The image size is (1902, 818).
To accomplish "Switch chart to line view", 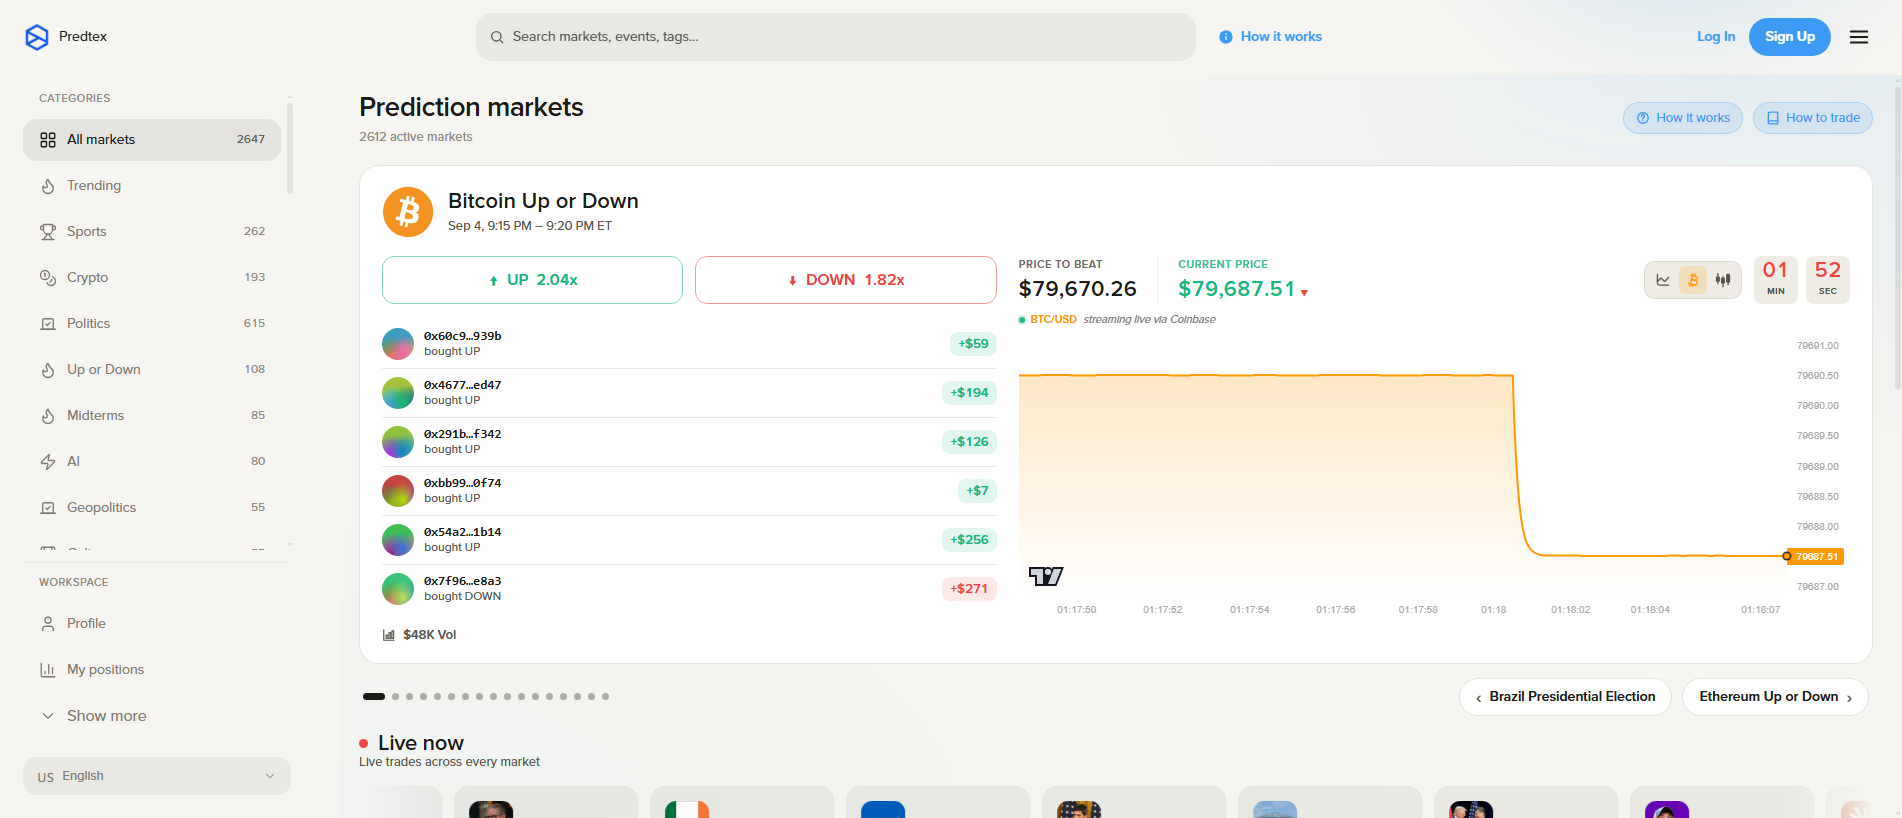I will tap(1663, 280).
